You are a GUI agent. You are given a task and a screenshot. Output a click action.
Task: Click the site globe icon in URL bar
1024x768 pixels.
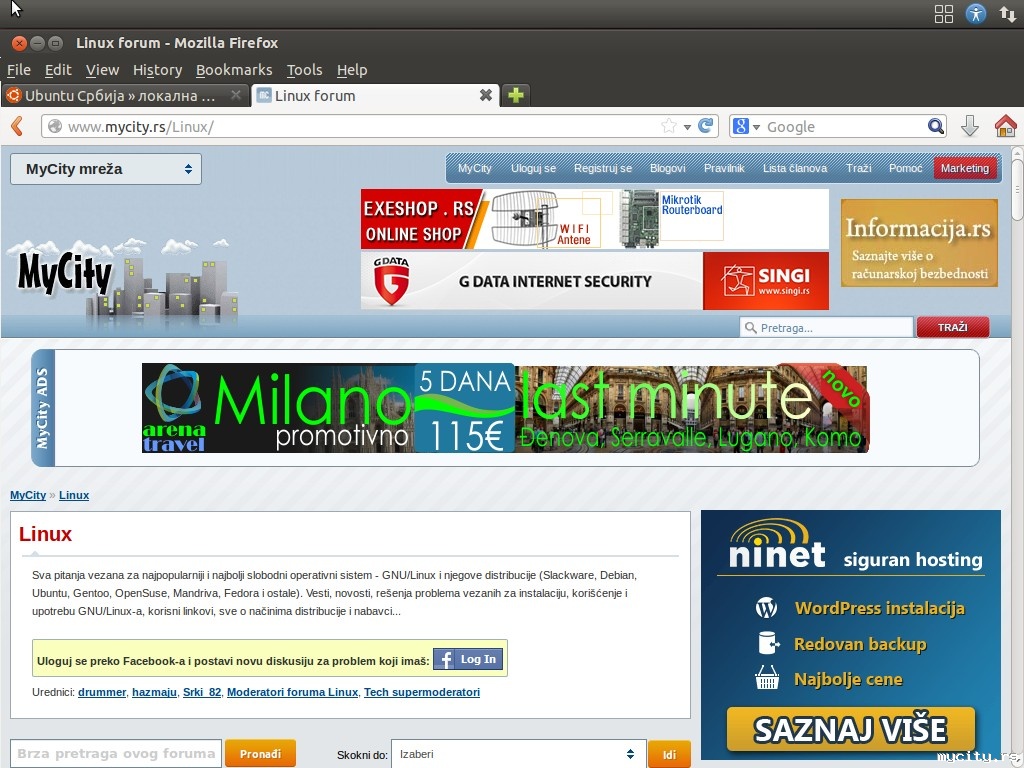[55, 126]
